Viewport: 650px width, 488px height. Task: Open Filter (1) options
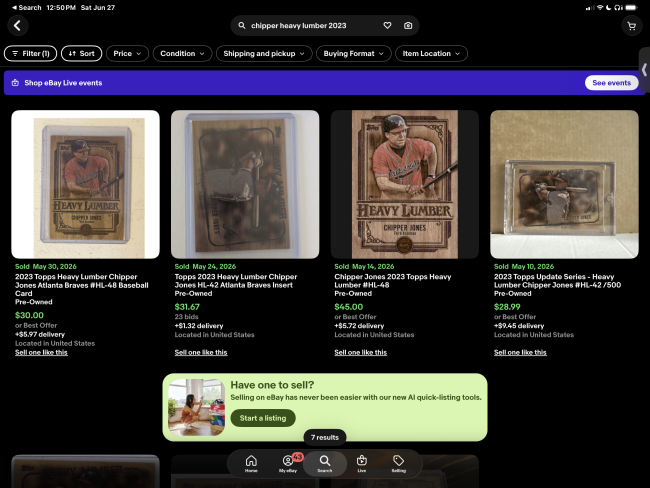30,53
